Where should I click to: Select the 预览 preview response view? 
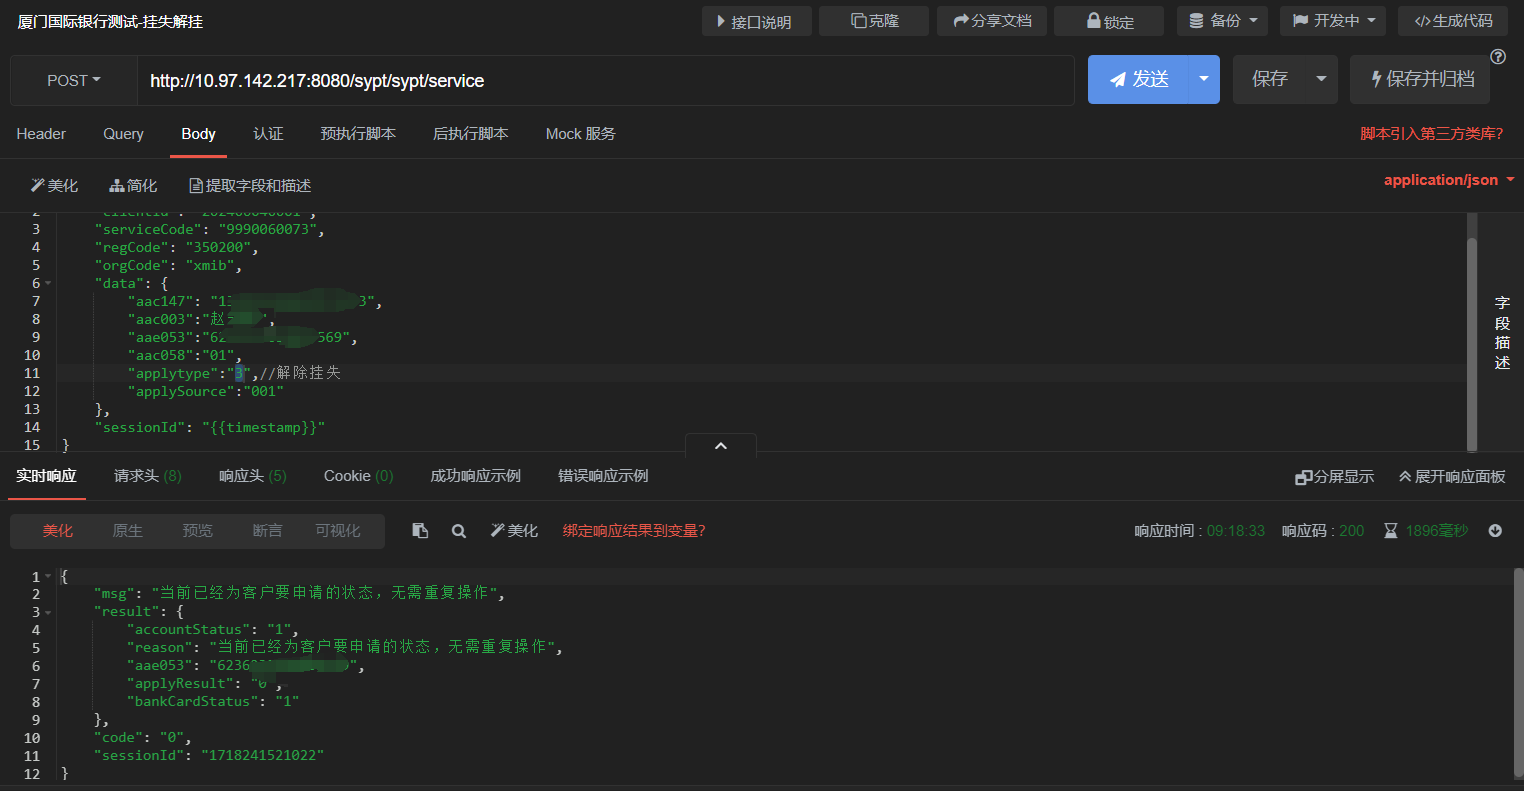(197, 531)
